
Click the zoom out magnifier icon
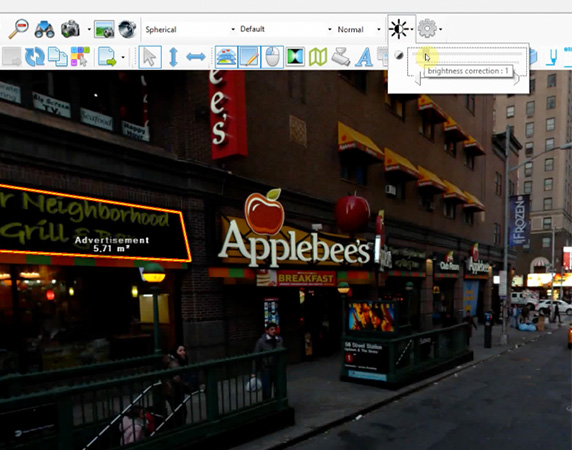(19, 29)
